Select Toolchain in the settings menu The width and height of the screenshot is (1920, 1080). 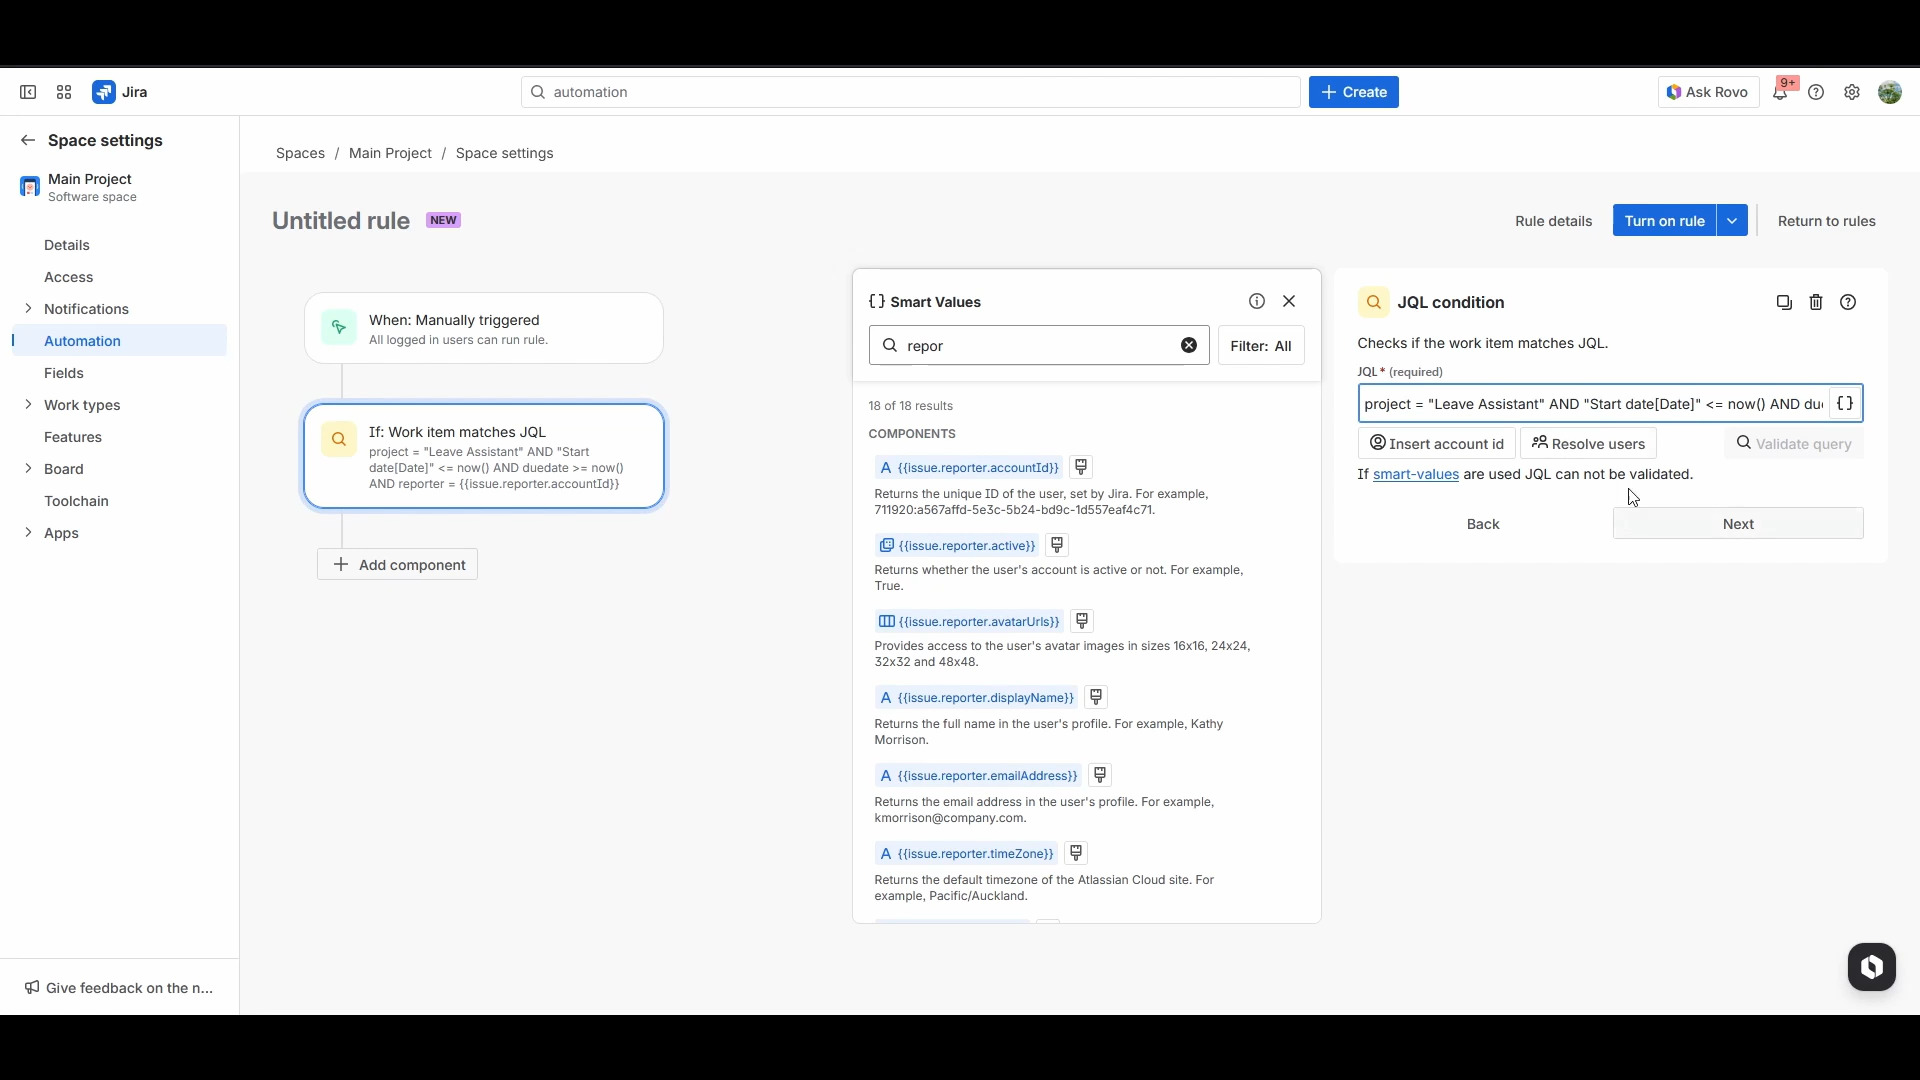coord(76,501)
